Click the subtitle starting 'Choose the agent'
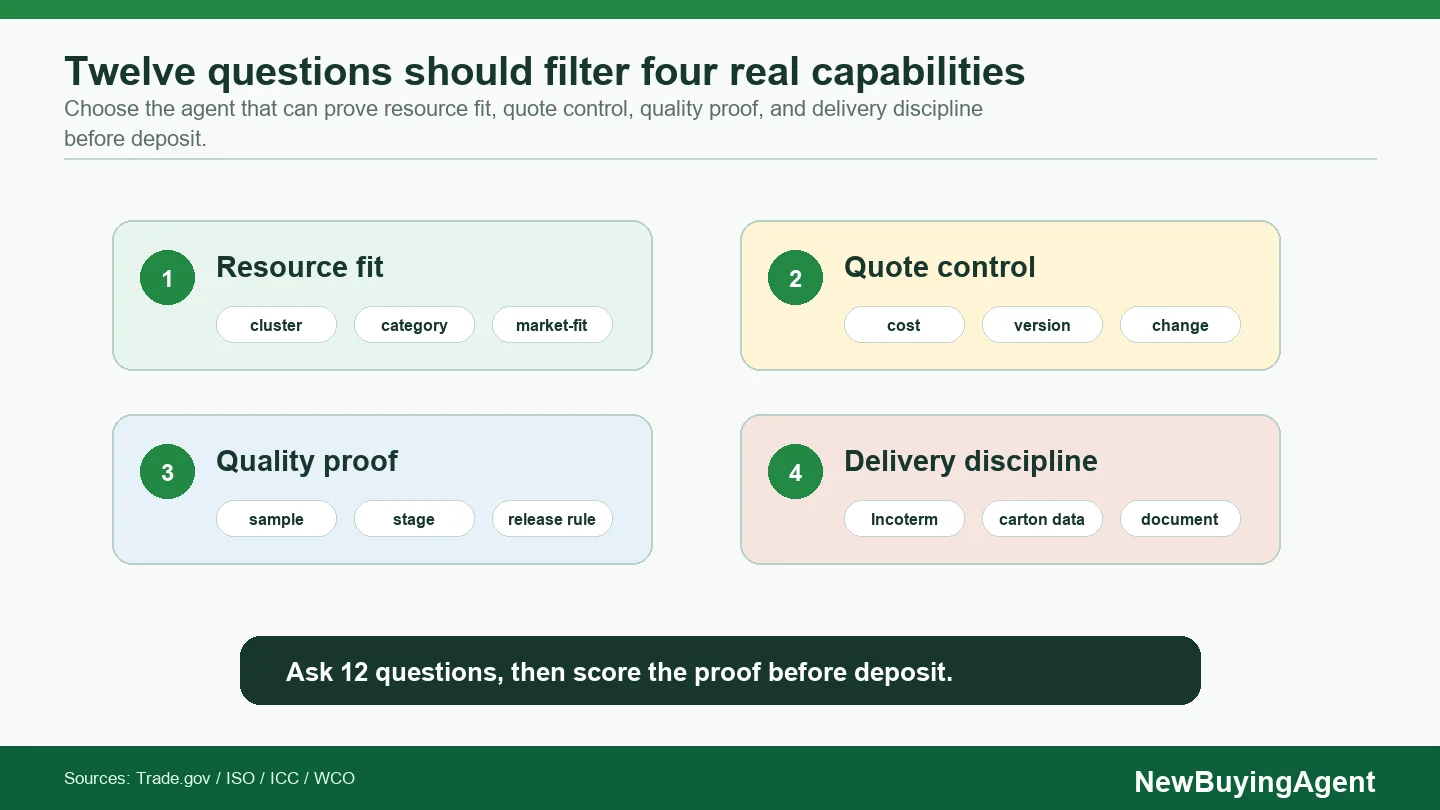The height and width of the screenshot is (810, 1440). coord(523,123)
